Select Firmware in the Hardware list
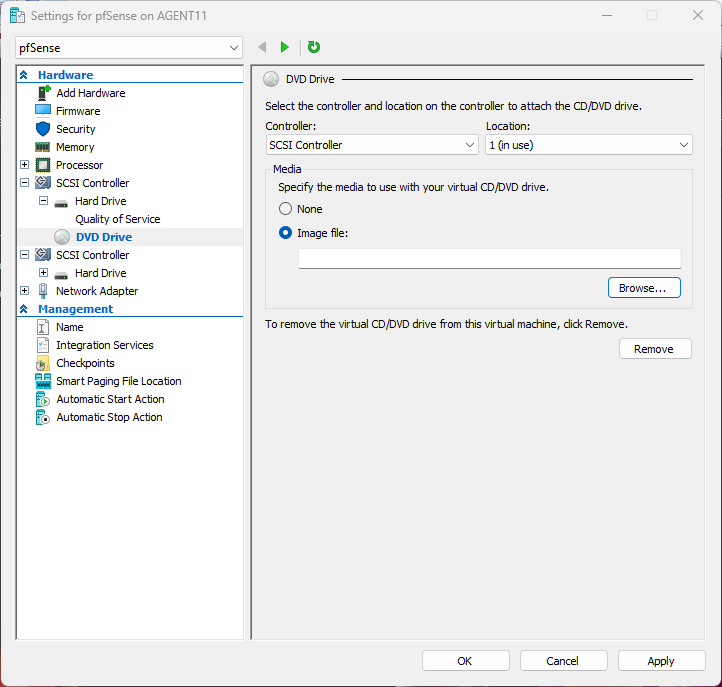 (x=78, y=111)
